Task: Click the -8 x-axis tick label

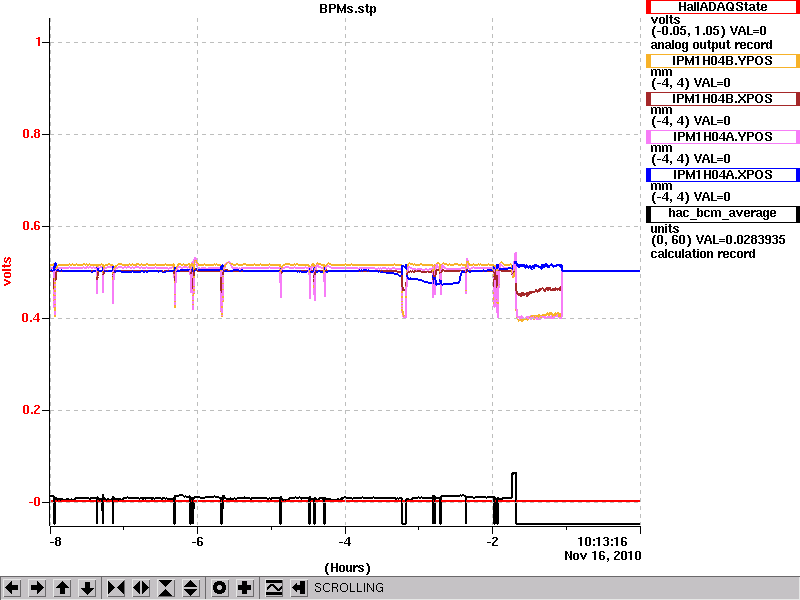Action: [x=54, y=542]
